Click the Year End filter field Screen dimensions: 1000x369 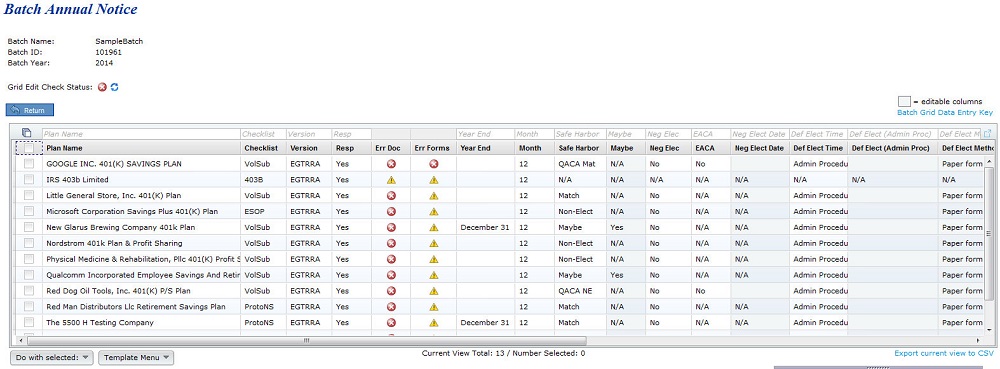pos(485,134)
